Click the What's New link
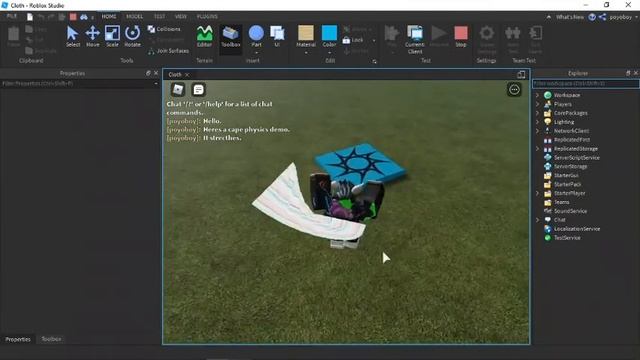Image resolution: width=640 pixels, height=360 pixels. (570, 17)
